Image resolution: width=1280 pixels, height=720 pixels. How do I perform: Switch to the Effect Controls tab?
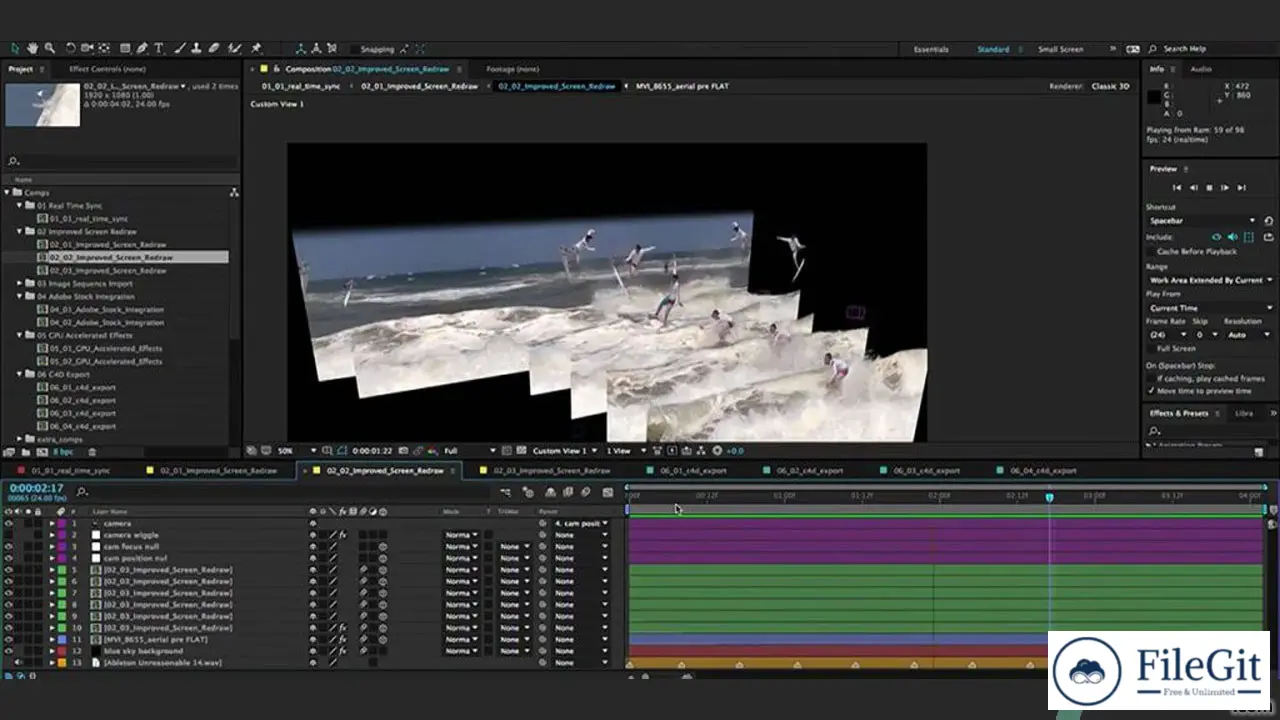point(107,69)
